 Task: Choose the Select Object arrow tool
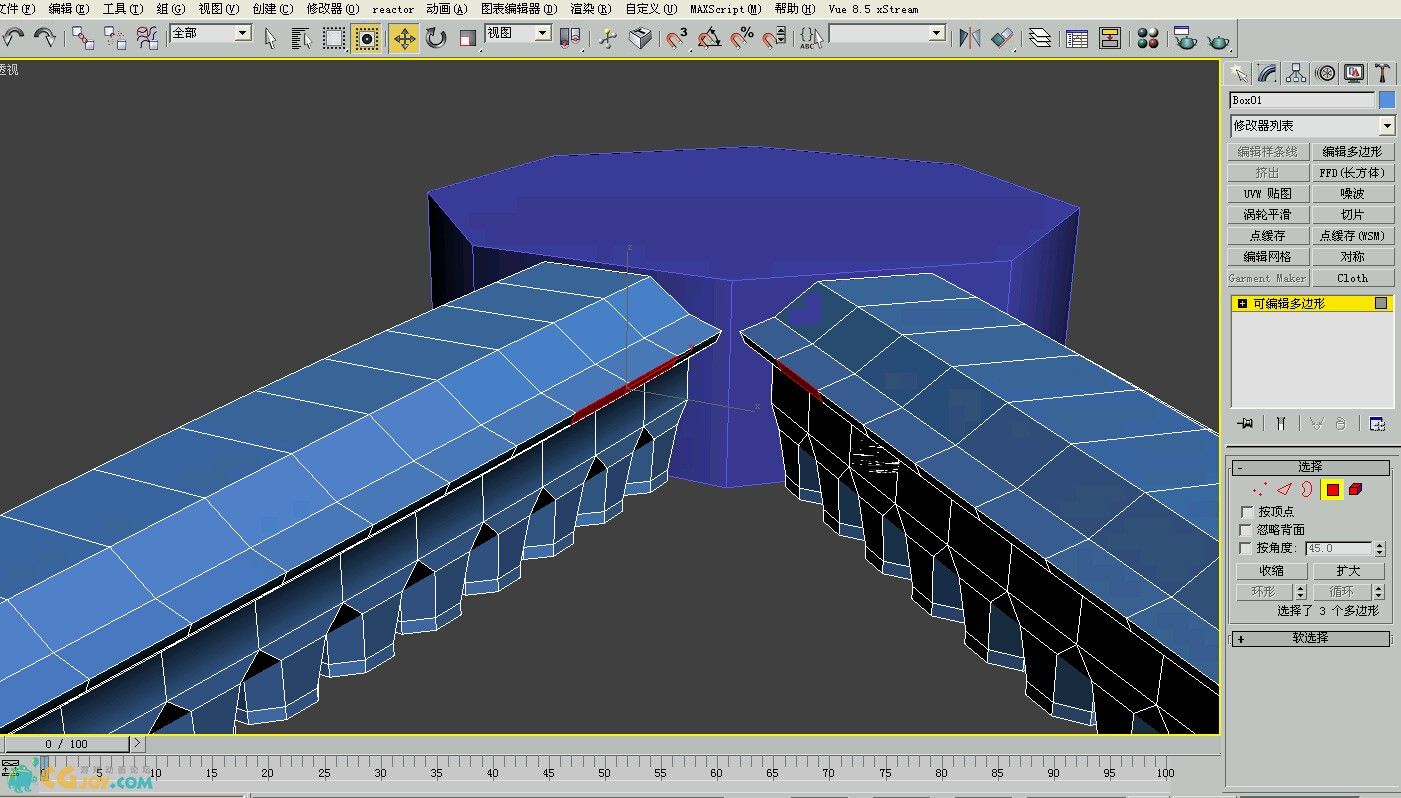point(270,38)
